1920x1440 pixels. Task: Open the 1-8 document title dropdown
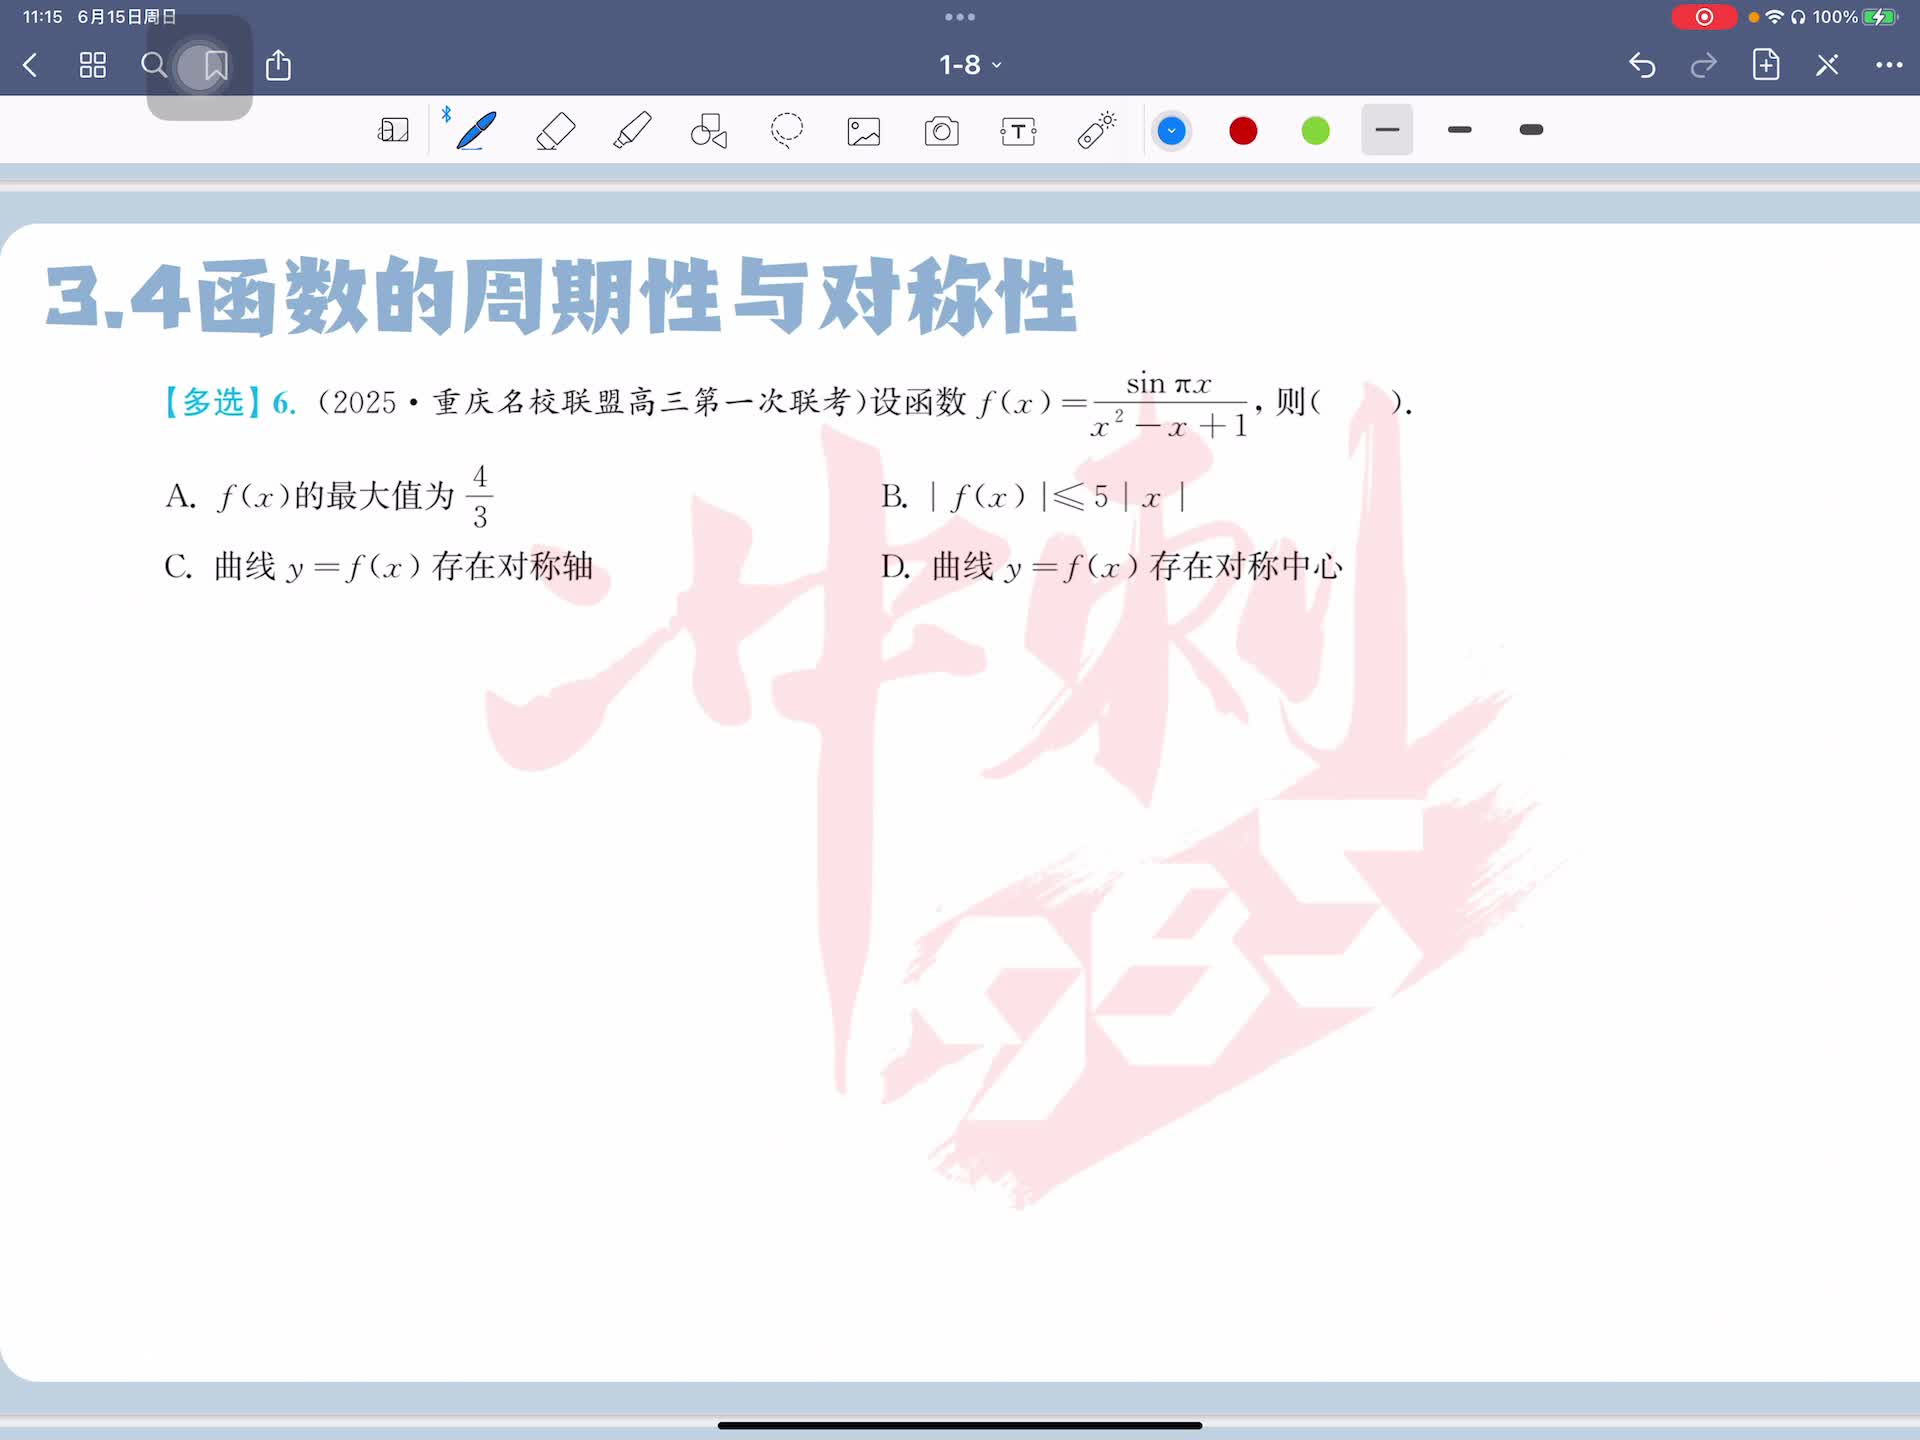pyautogui.click(x=969, y=65)
